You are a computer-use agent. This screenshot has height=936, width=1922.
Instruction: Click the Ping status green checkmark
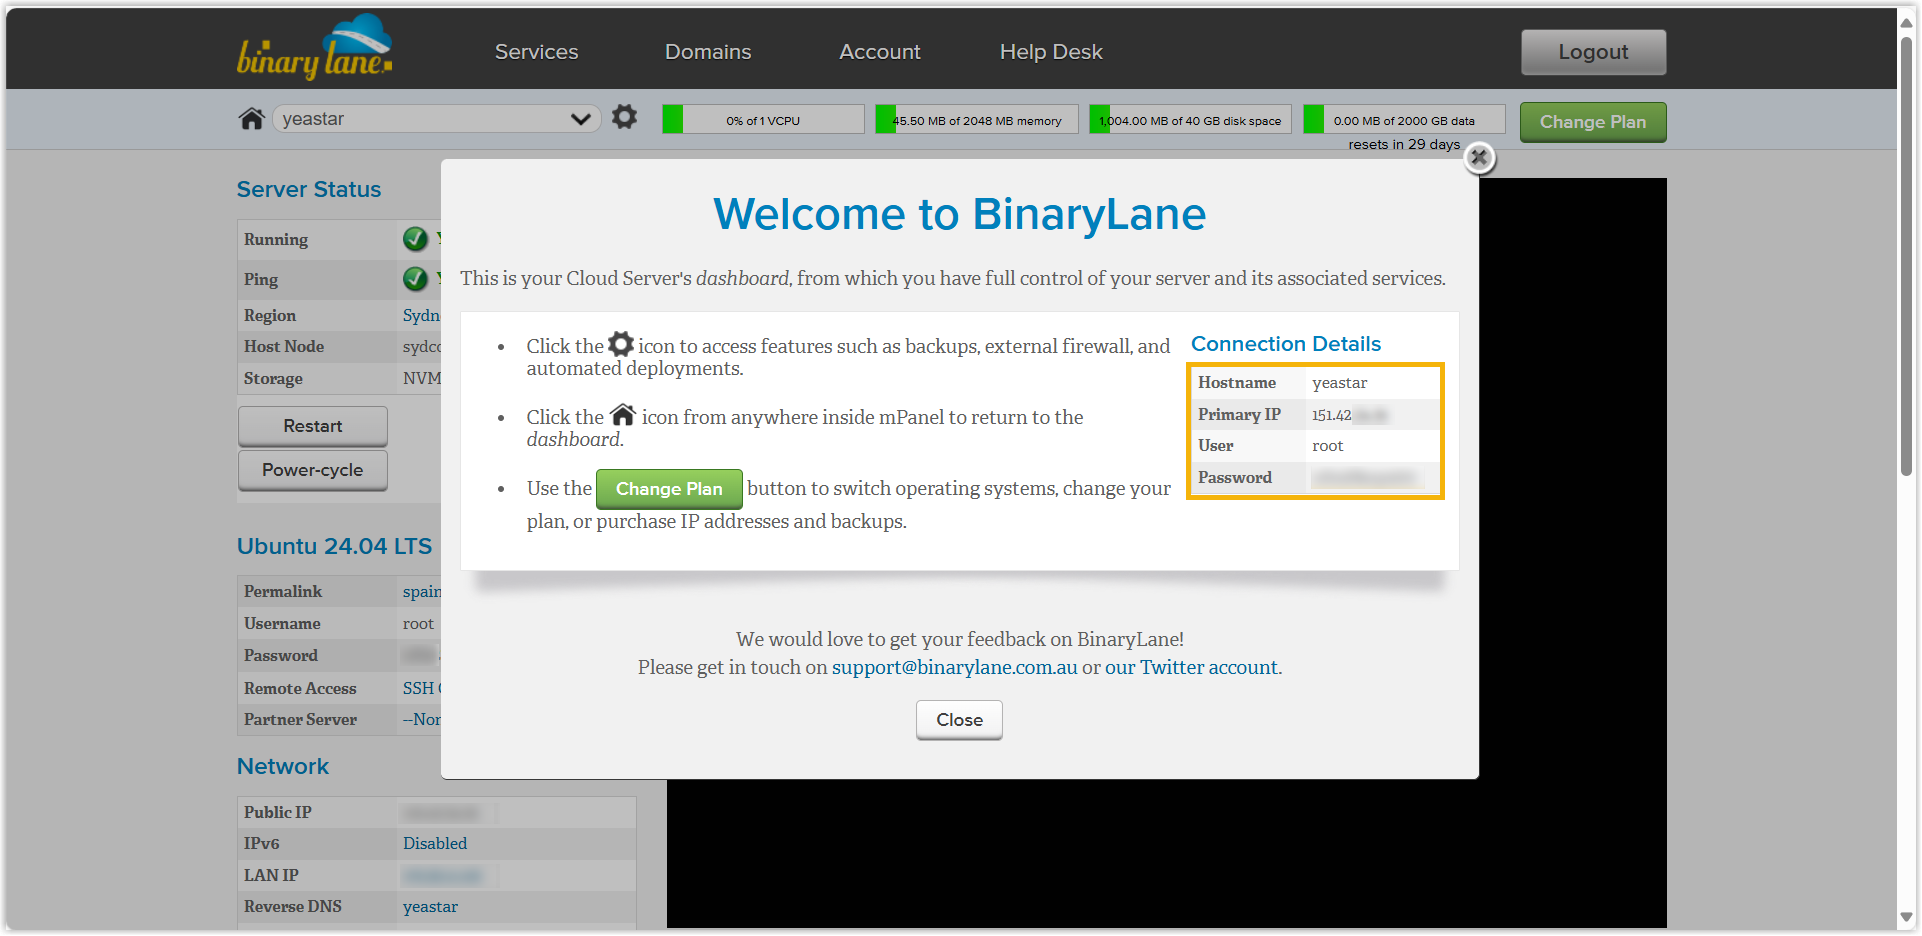click(415, 279)
